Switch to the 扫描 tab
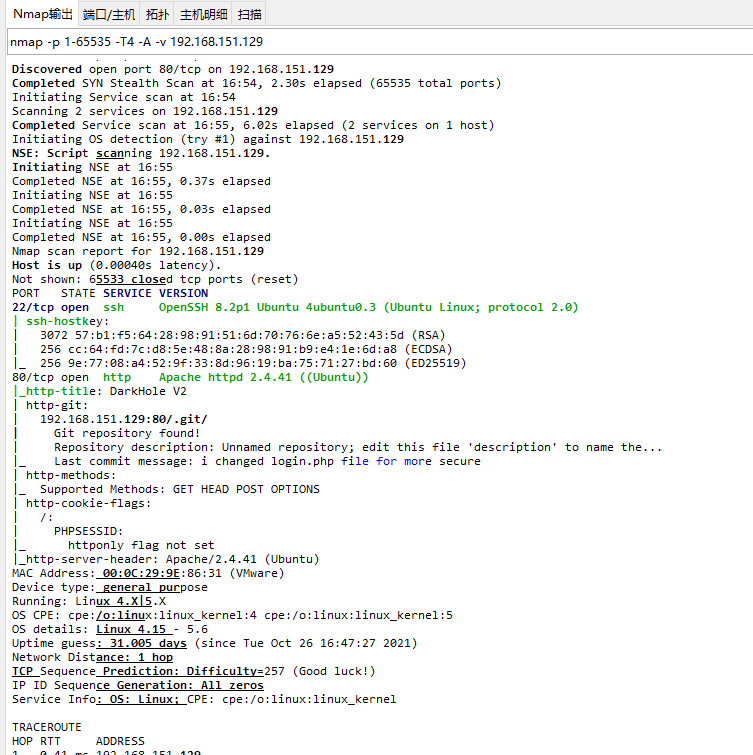The height and width of the screenshot is (755, 753). pyautogui.click(x=251, y=14)
